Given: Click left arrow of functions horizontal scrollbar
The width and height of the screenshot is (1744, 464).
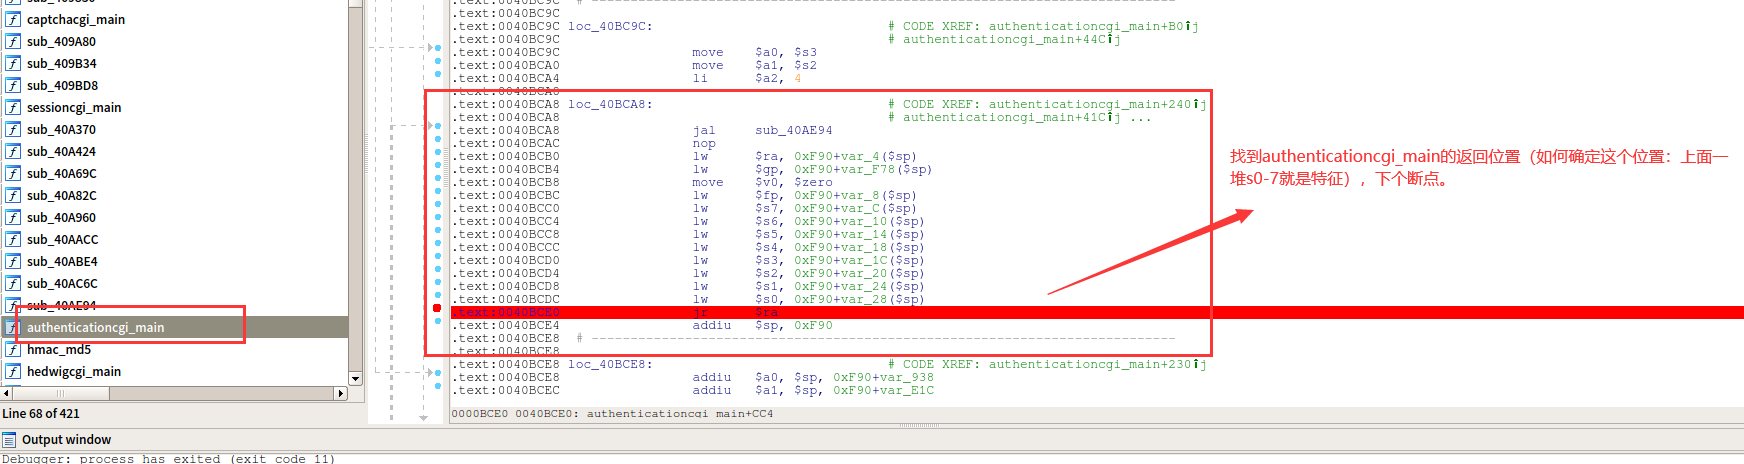Looking at the screenshot, I should pyautogui.click(x=6, y=394).
